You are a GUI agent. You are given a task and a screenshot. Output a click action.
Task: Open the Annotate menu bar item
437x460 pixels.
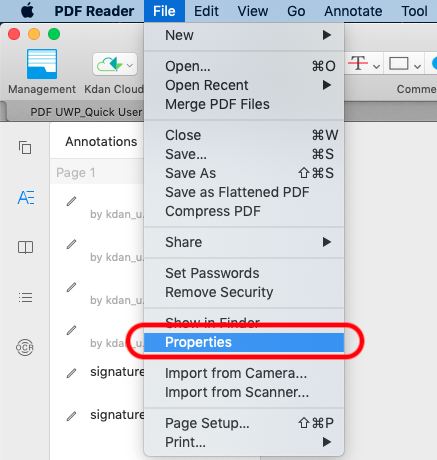[353, 11]
